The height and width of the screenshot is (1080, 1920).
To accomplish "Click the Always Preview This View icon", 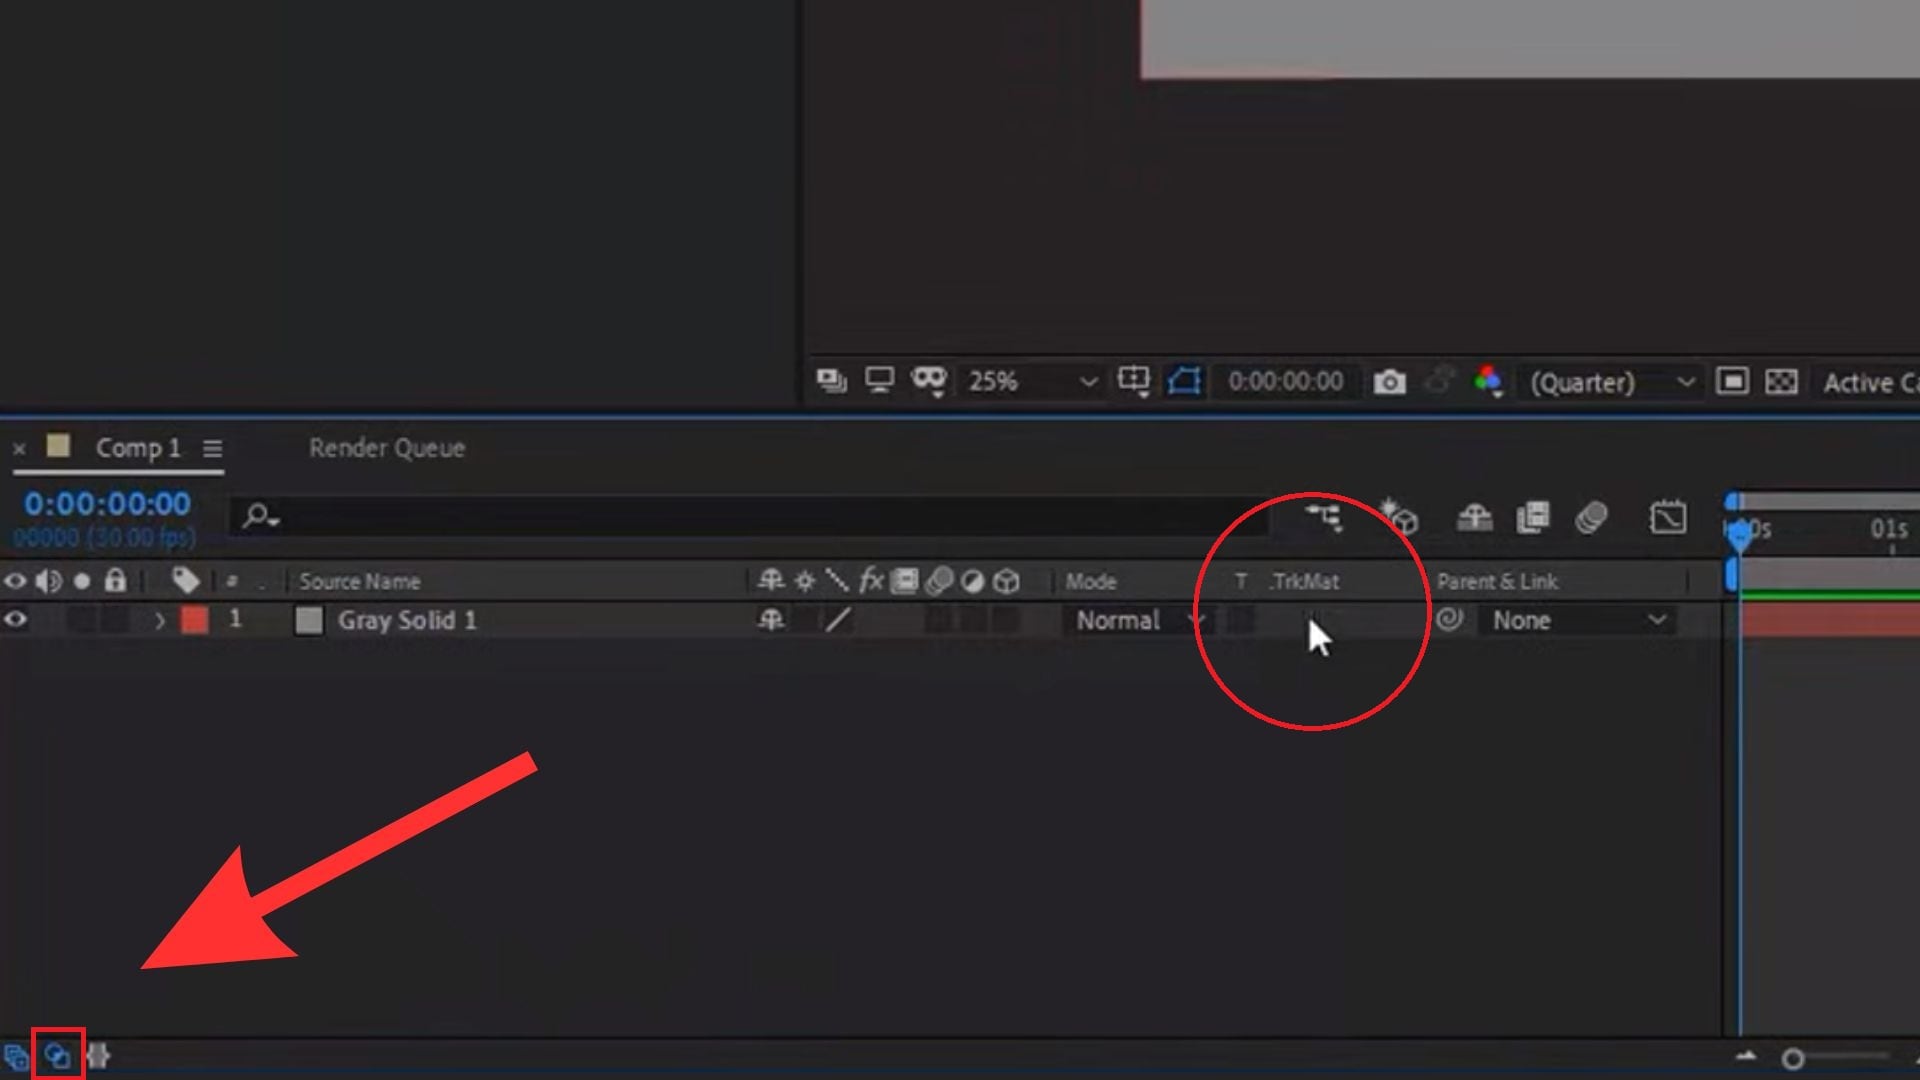I will (x=831, y=381).
